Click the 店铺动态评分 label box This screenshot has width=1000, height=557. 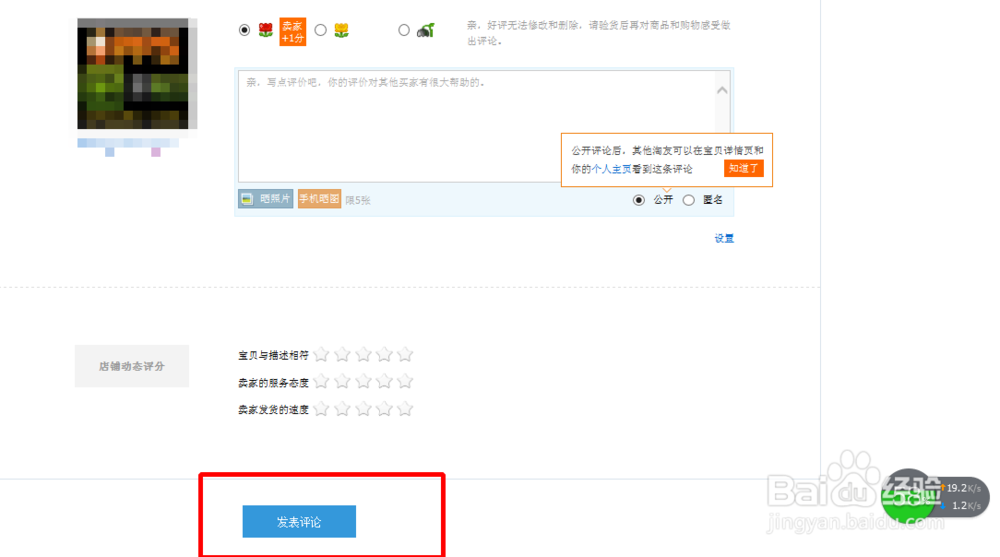pos(132,366)
